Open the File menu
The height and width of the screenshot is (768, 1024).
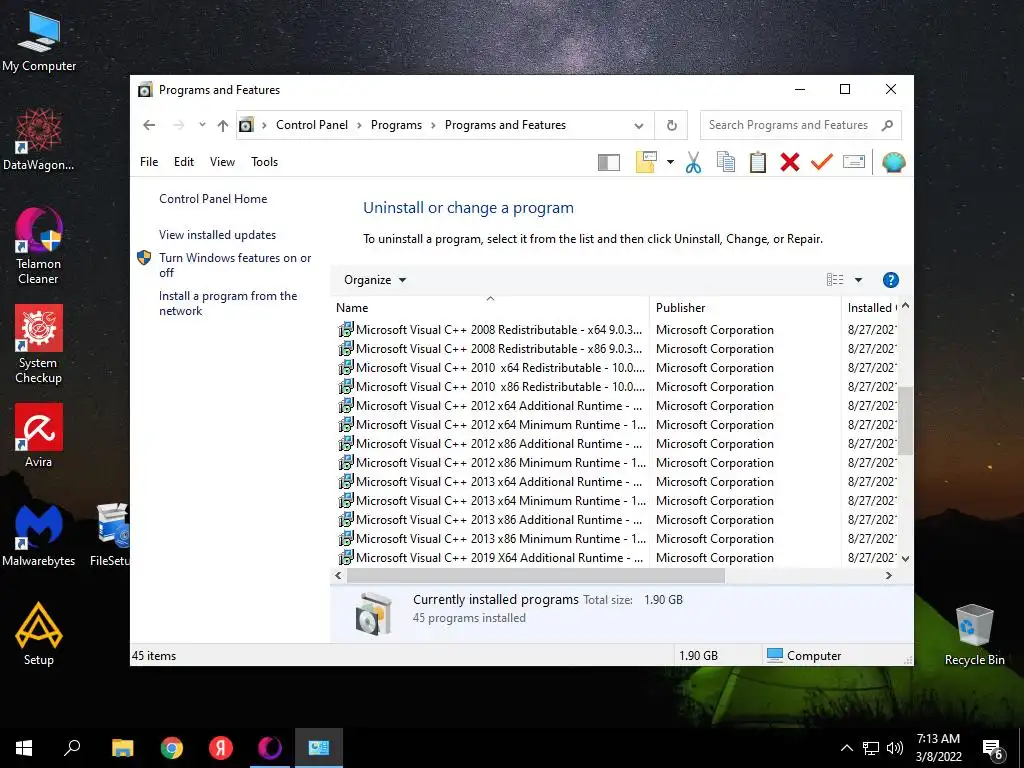tap(149, 162)
